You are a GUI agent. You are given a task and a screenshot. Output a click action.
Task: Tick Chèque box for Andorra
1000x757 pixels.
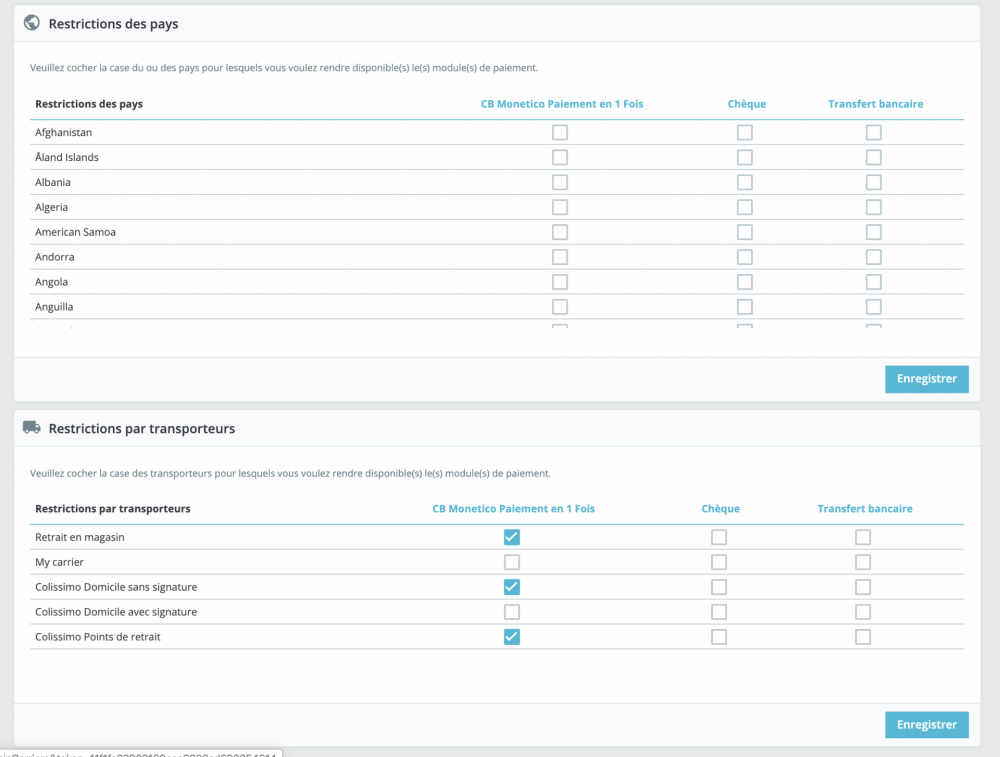tap(745, 257)
